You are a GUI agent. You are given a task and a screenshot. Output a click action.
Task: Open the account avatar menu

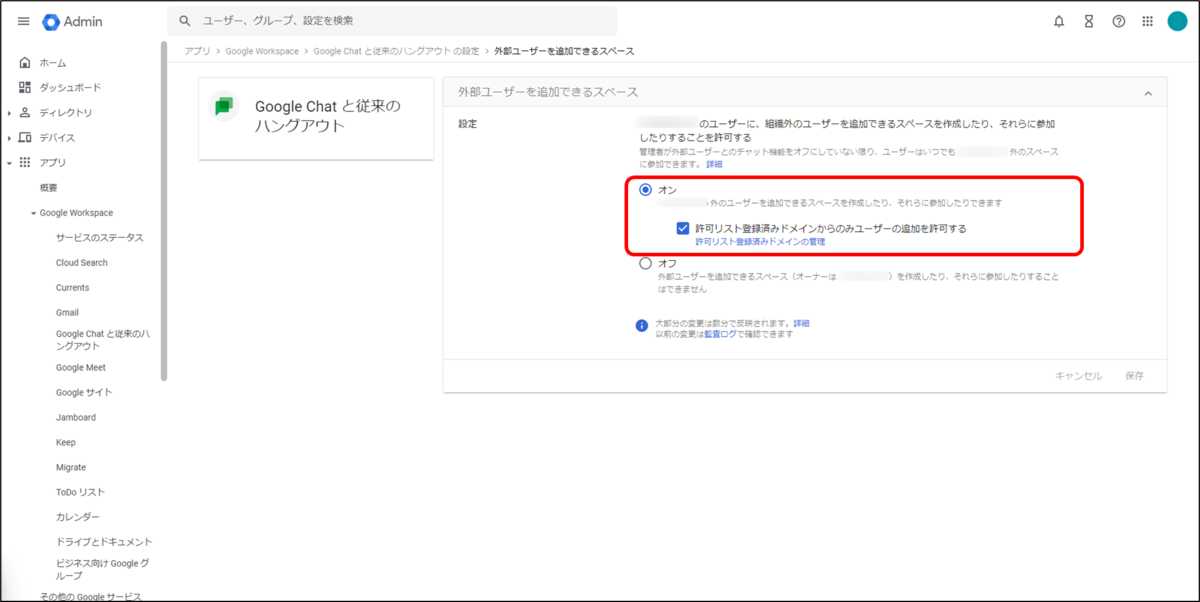point(1177,21)
